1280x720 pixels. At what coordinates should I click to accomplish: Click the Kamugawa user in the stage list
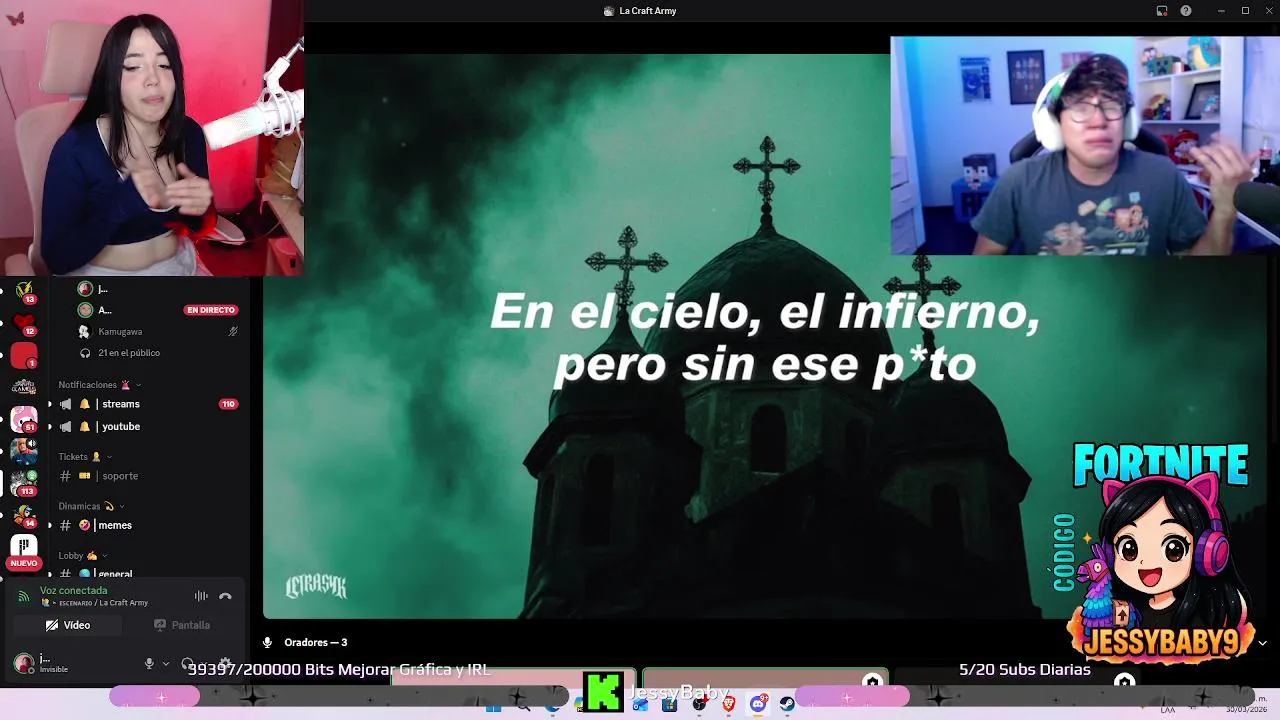point(120,331)
